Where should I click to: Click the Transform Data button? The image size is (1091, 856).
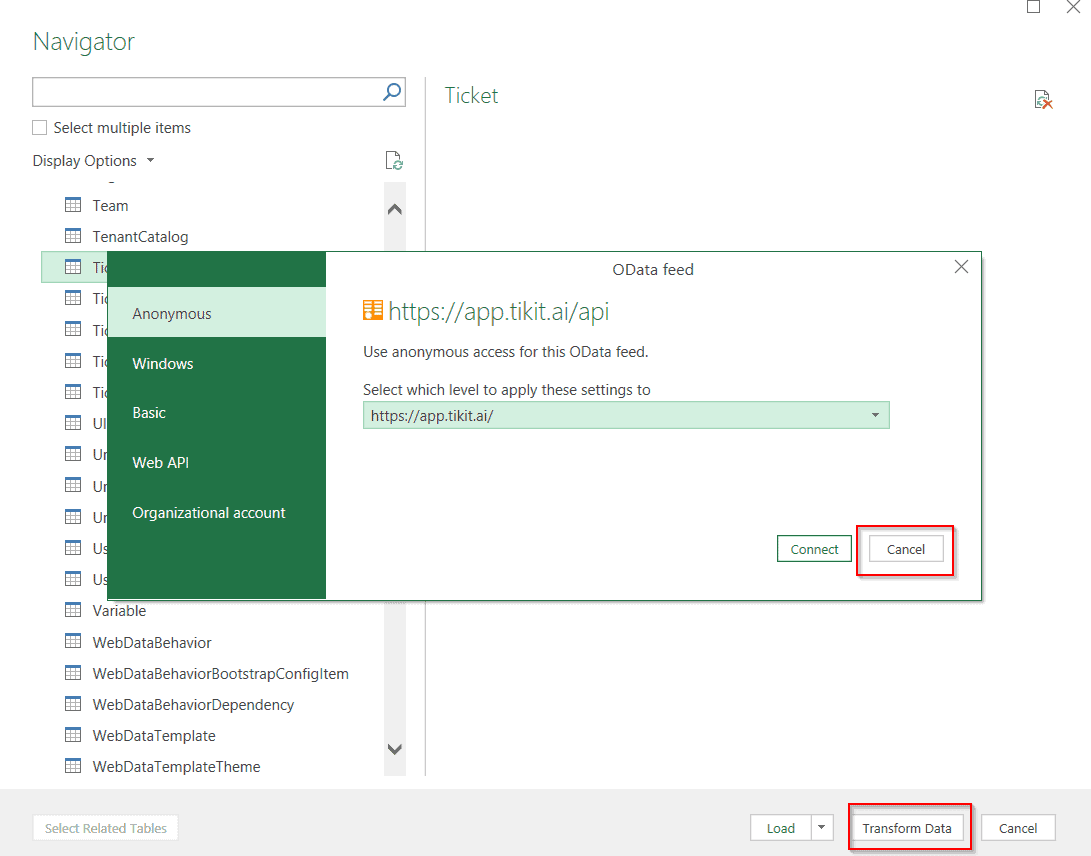(x=908, y=827)
